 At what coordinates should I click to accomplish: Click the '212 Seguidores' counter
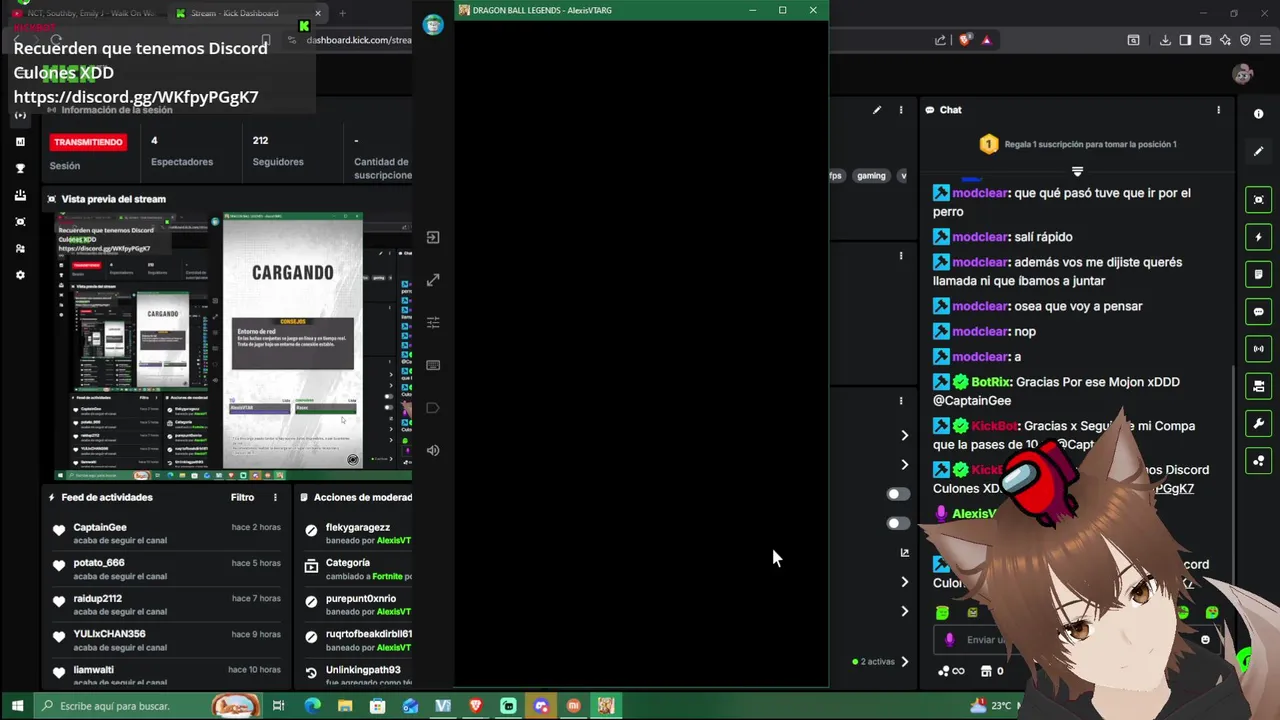pos(277,151)
